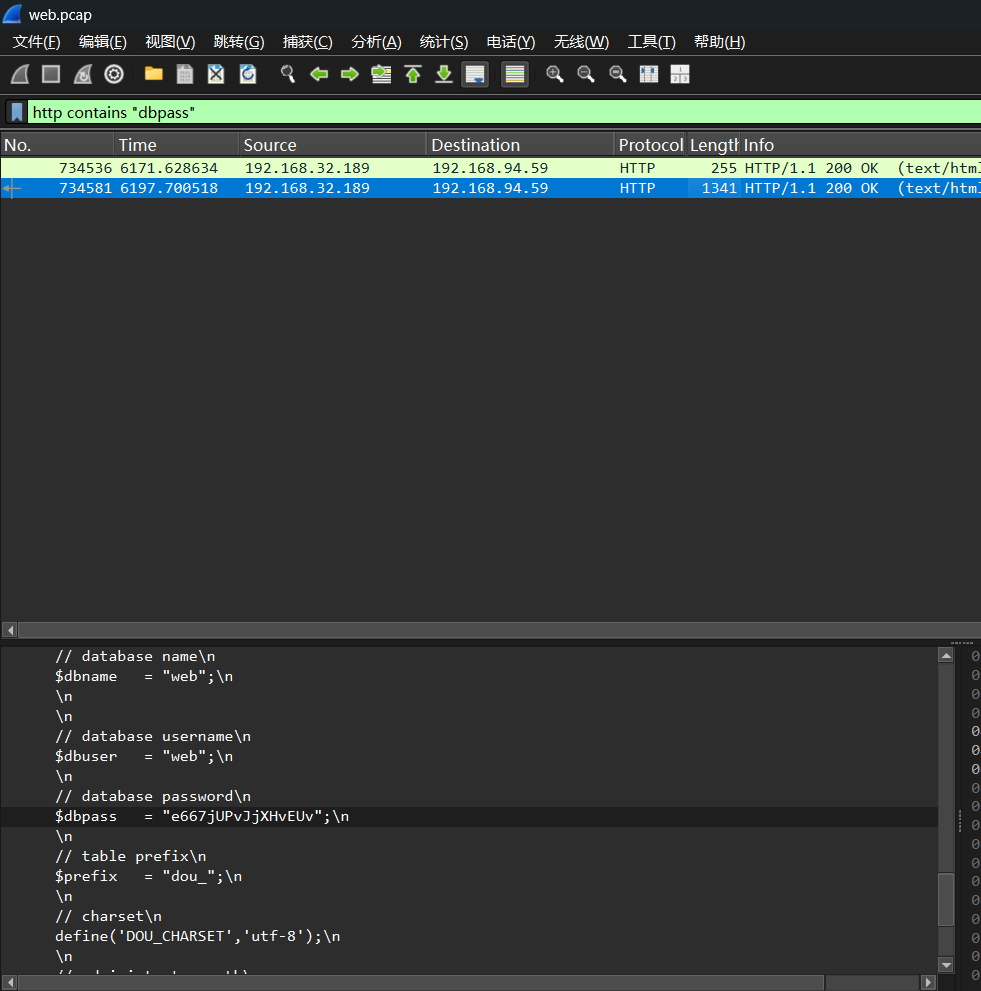Sort packets by the Protocol column header
981x991 pixels.
coord(650,145)
